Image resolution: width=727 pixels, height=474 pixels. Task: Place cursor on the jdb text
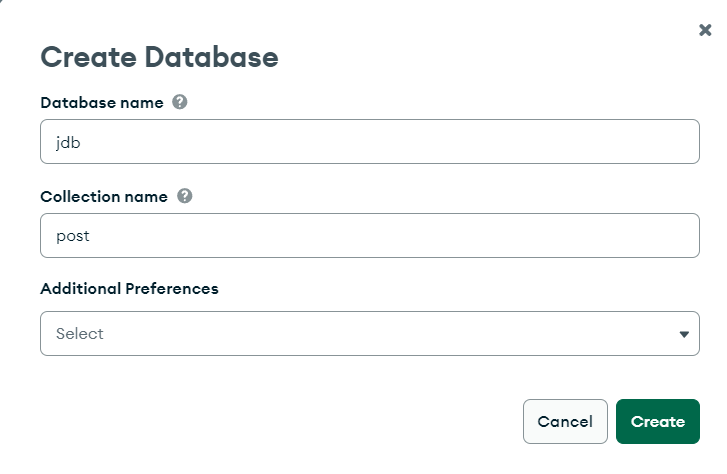point(68,142)
